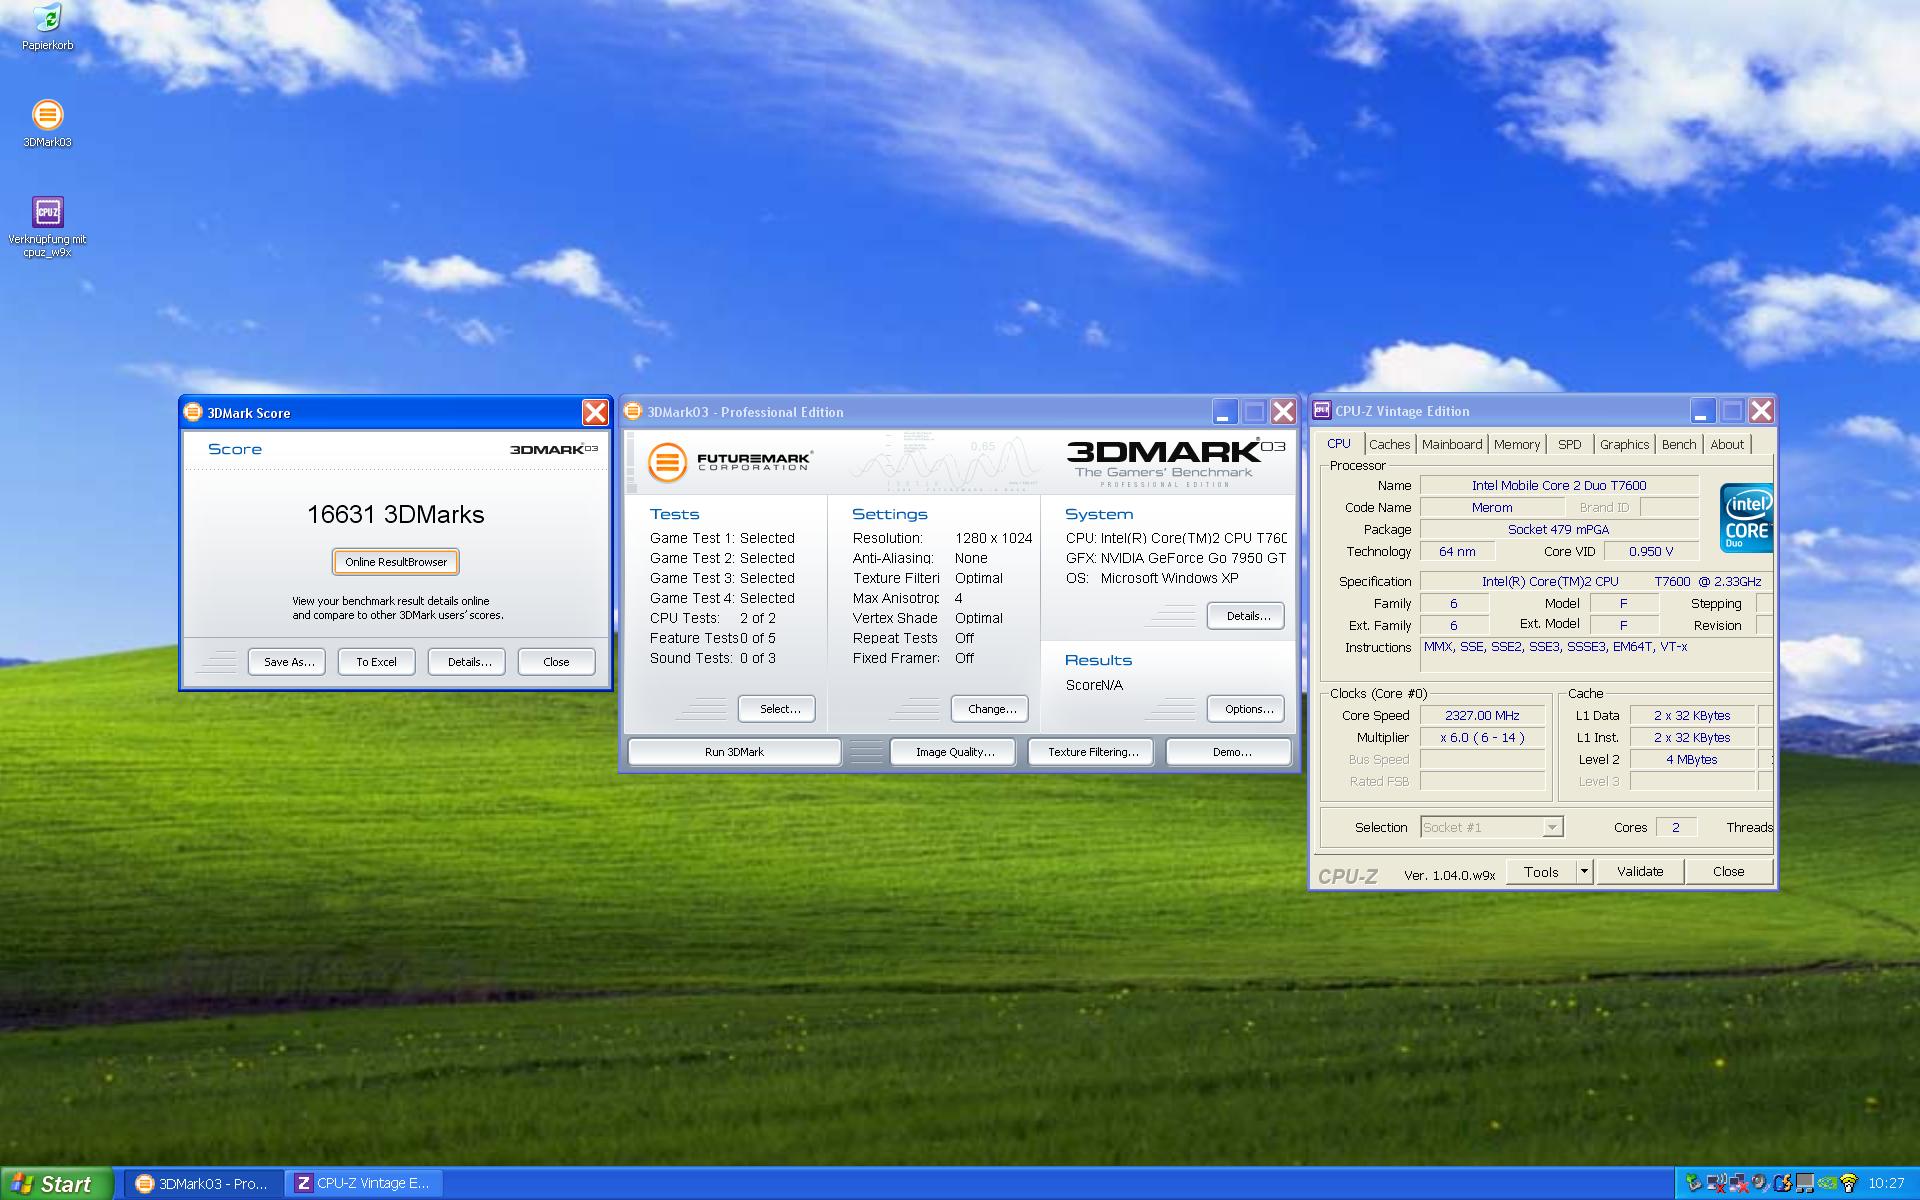Click the Tools button in CPU-Z

click(1541, 872)
